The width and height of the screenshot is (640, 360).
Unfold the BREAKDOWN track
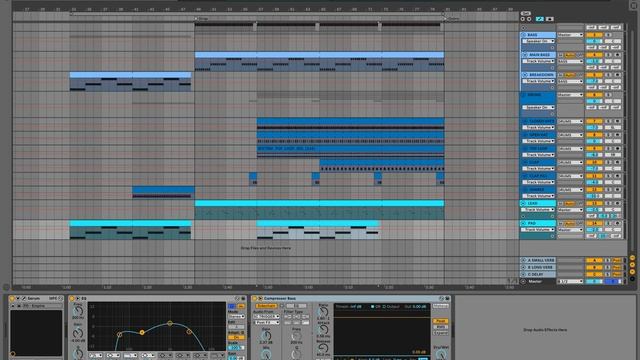(x=525, y=75)
